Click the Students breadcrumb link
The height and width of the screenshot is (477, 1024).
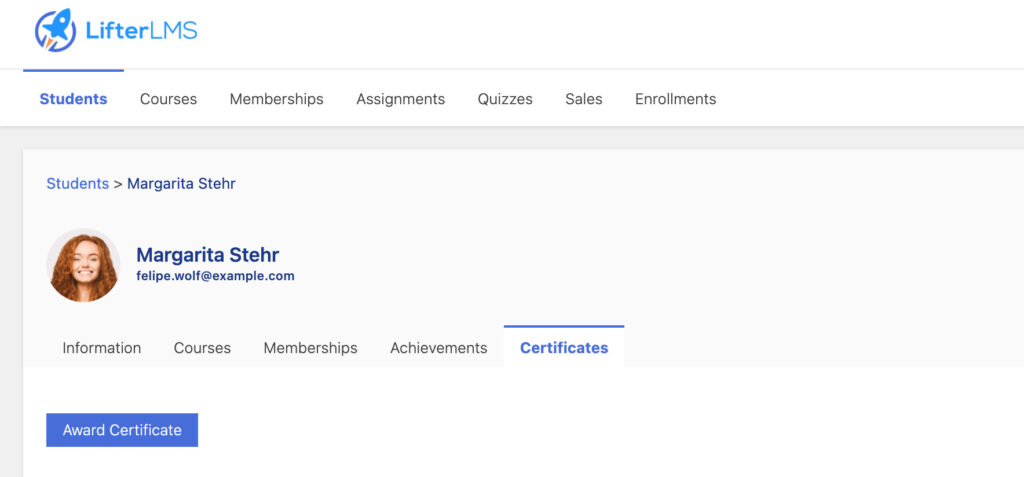coord(78,184)
